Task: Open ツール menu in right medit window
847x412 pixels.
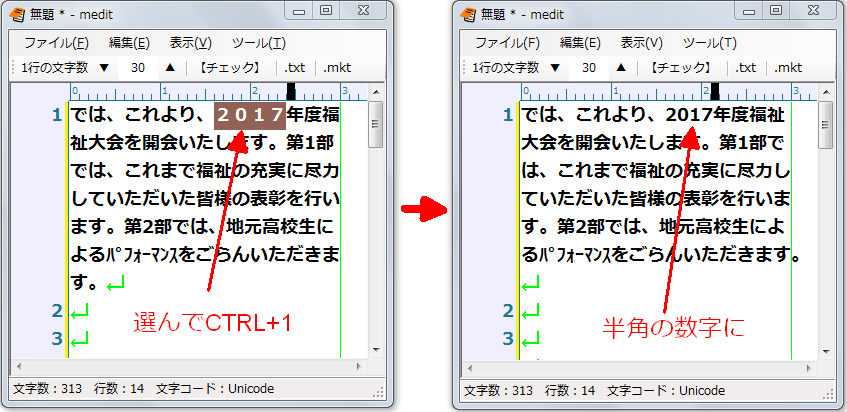Action: [x=710, y=43]
